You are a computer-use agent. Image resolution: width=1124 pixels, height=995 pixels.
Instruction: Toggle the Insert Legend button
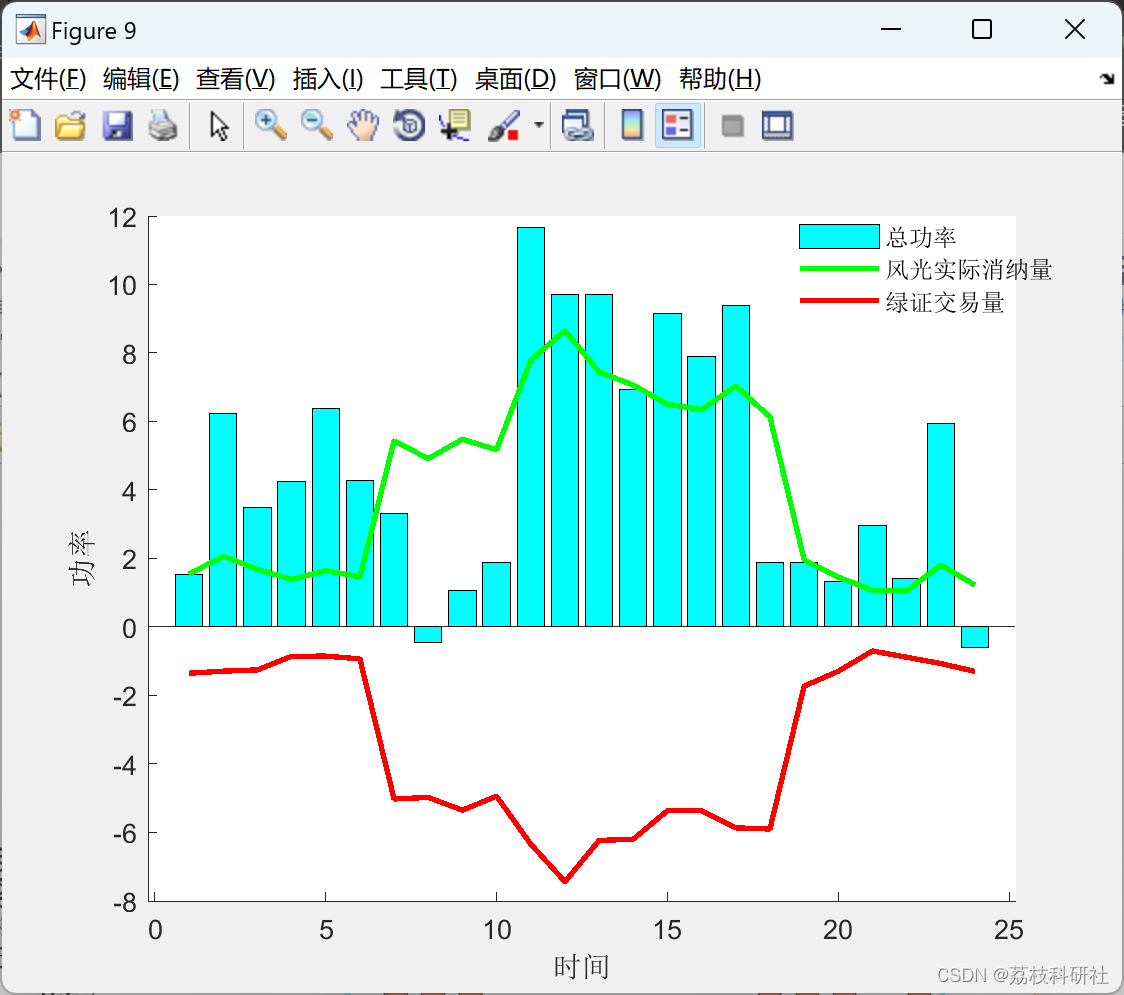click(x=677, y=125)
